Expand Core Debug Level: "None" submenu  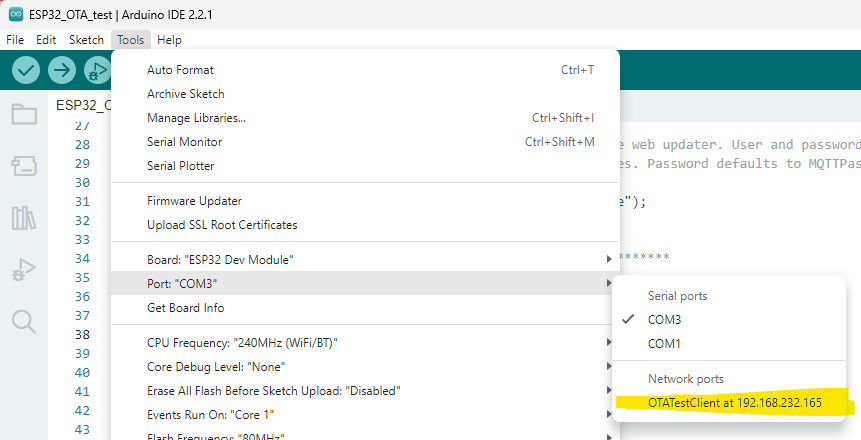pyautogui.click(x=365, y=367)
